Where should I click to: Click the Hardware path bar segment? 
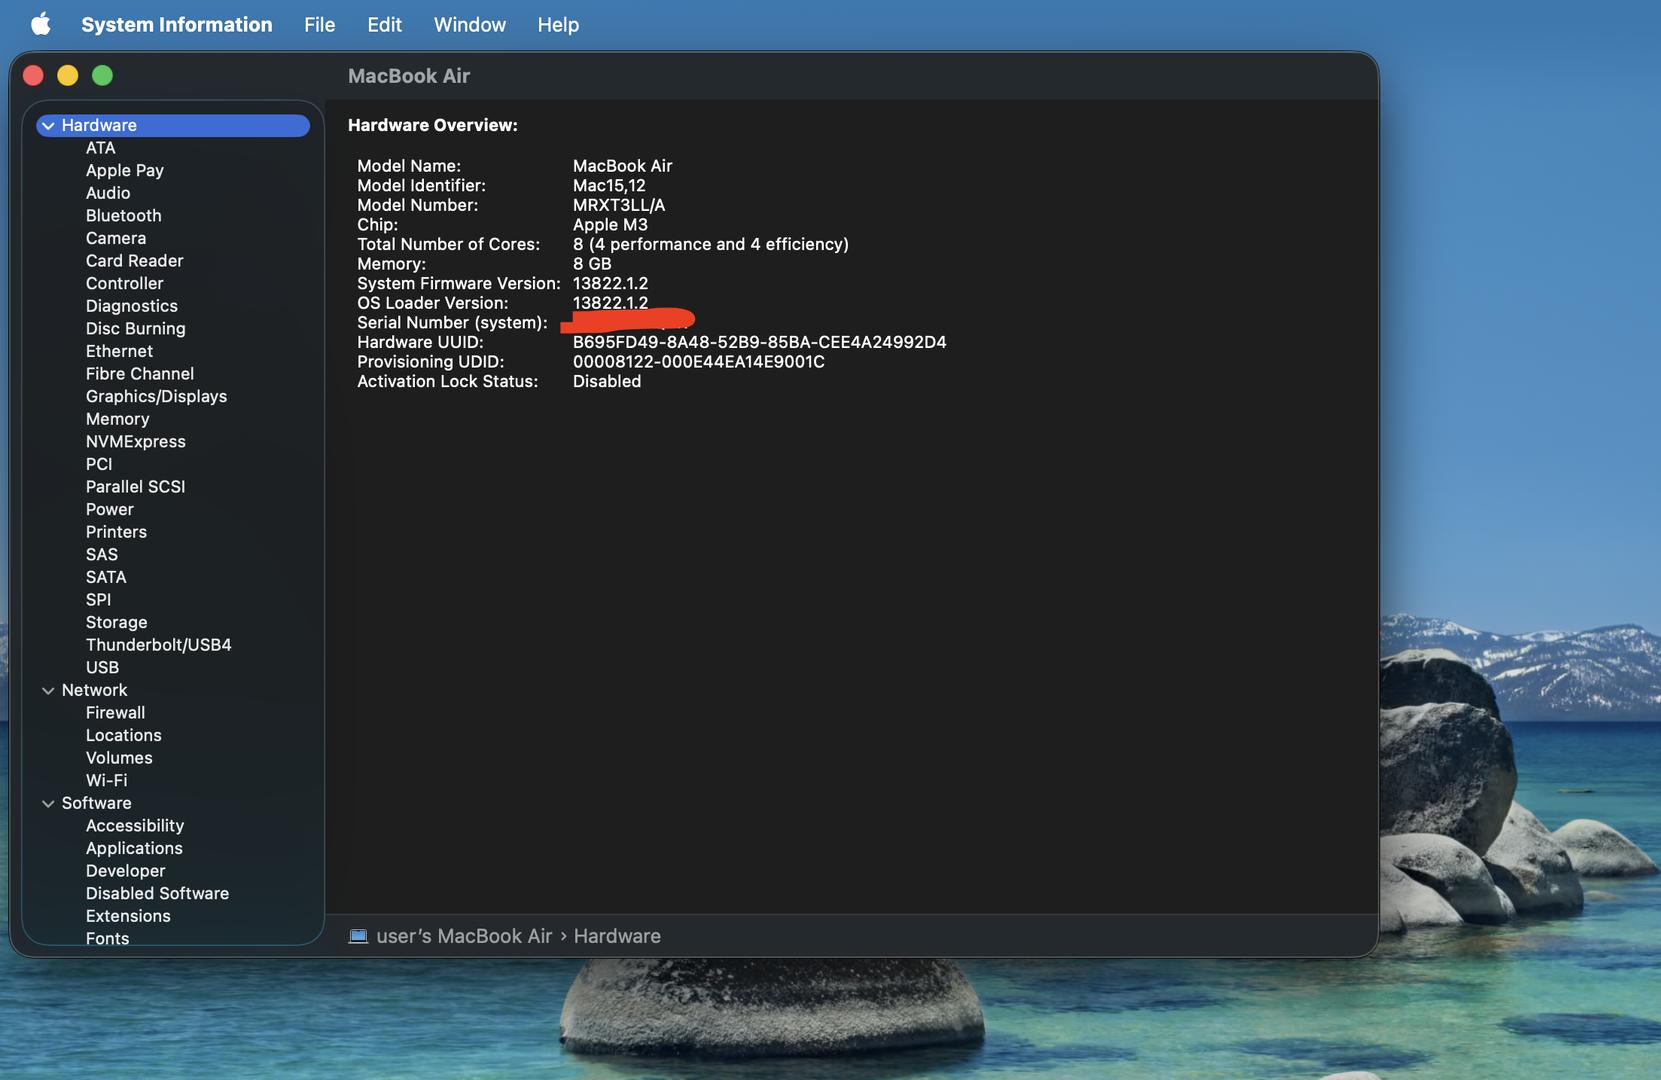[x=616, y=936]
